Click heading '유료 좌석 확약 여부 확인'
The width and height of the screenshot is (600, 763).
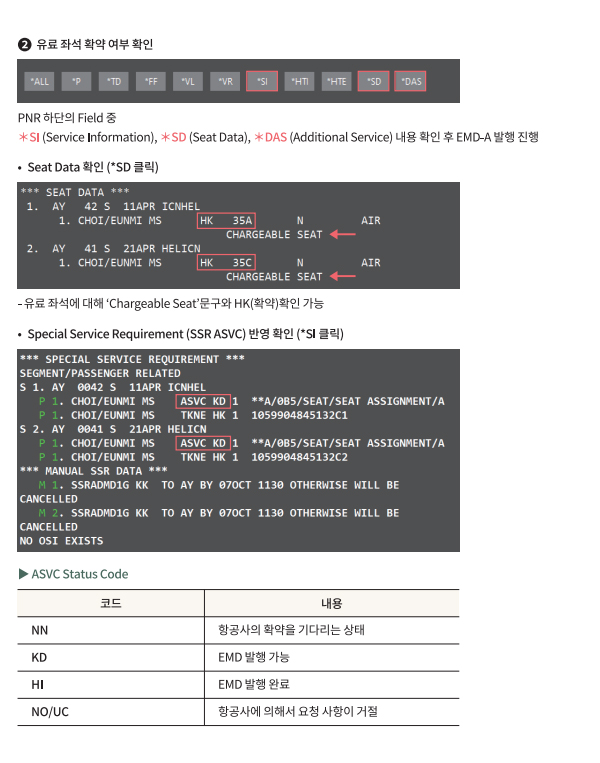pos(95,44)
